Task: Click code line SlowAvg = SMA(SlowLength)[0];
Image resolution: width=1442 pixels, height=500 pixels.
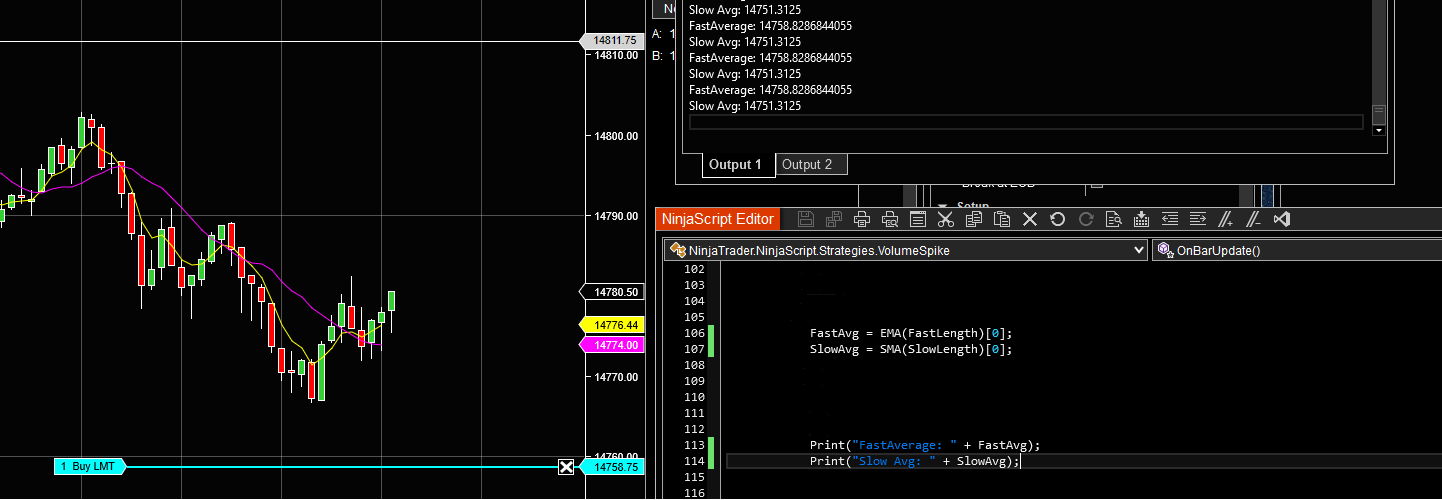Action: (x=911, y=349)
